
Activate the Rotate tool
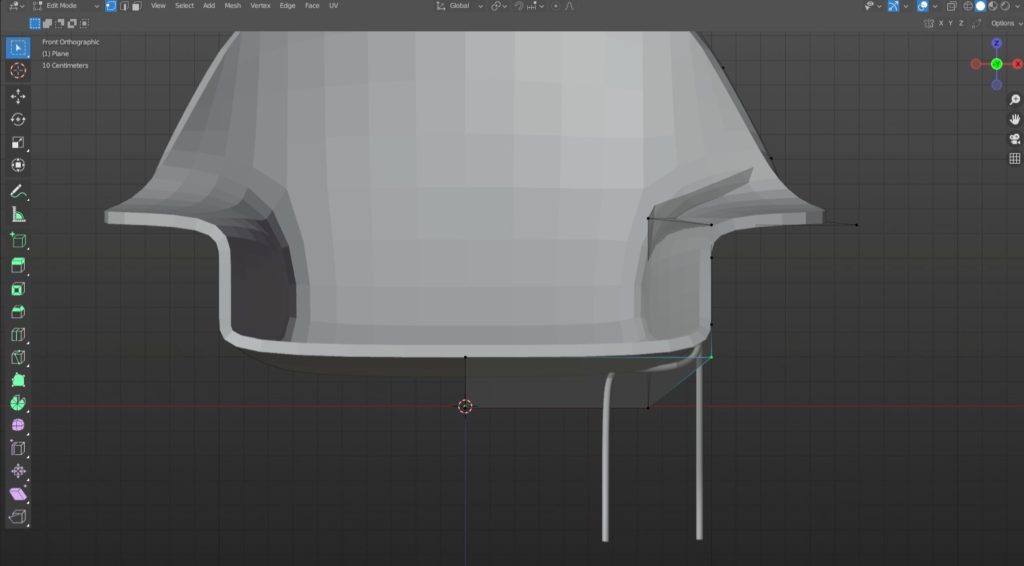[17, 119]
